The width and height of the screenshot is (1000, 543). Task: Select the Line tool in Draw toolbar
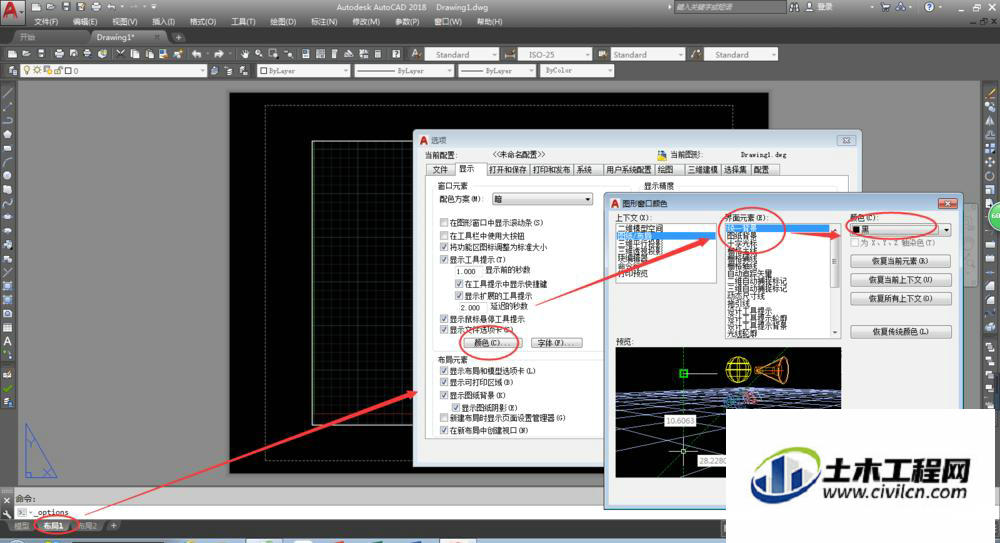pyautogui.click(x=8, y=93)
